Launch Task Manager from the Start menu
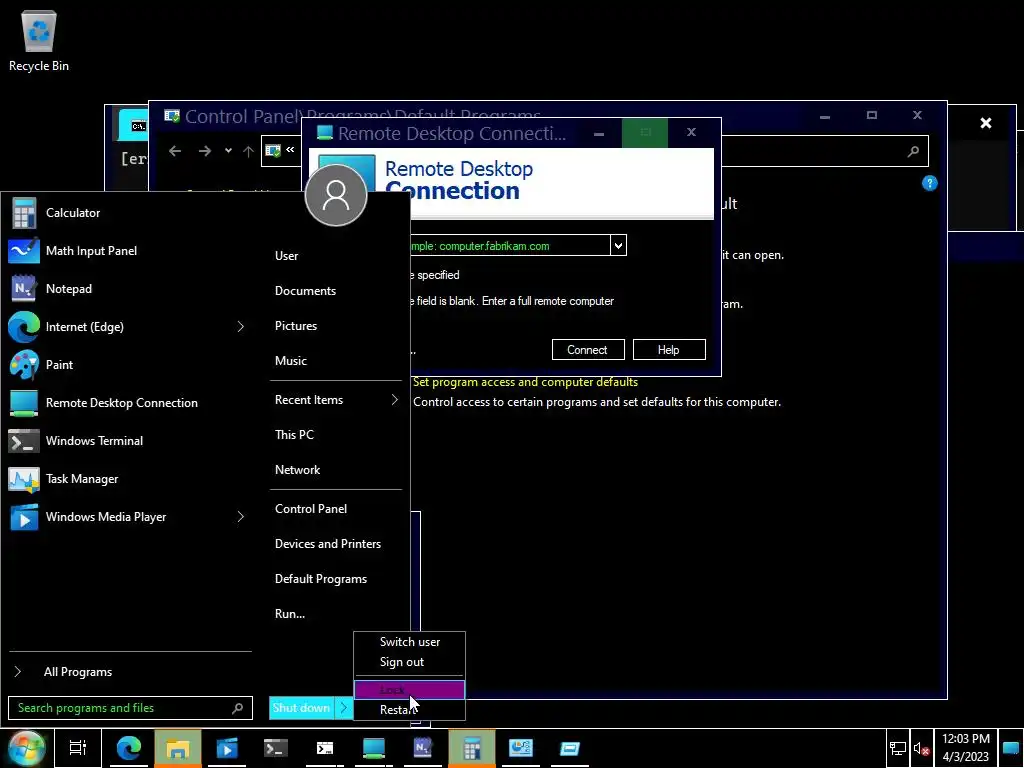 coord(129,479)
